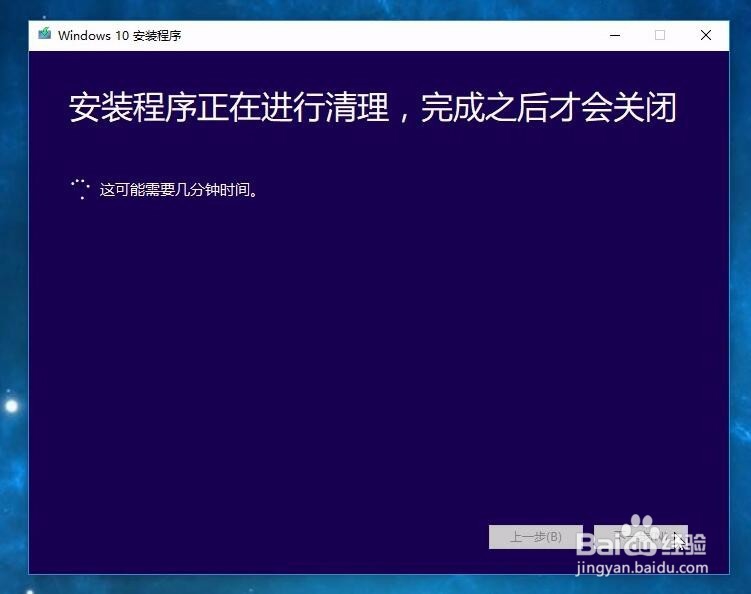Minimize the Windows 10 安装程序 window
751x594 pixels.
click(615, 35)
